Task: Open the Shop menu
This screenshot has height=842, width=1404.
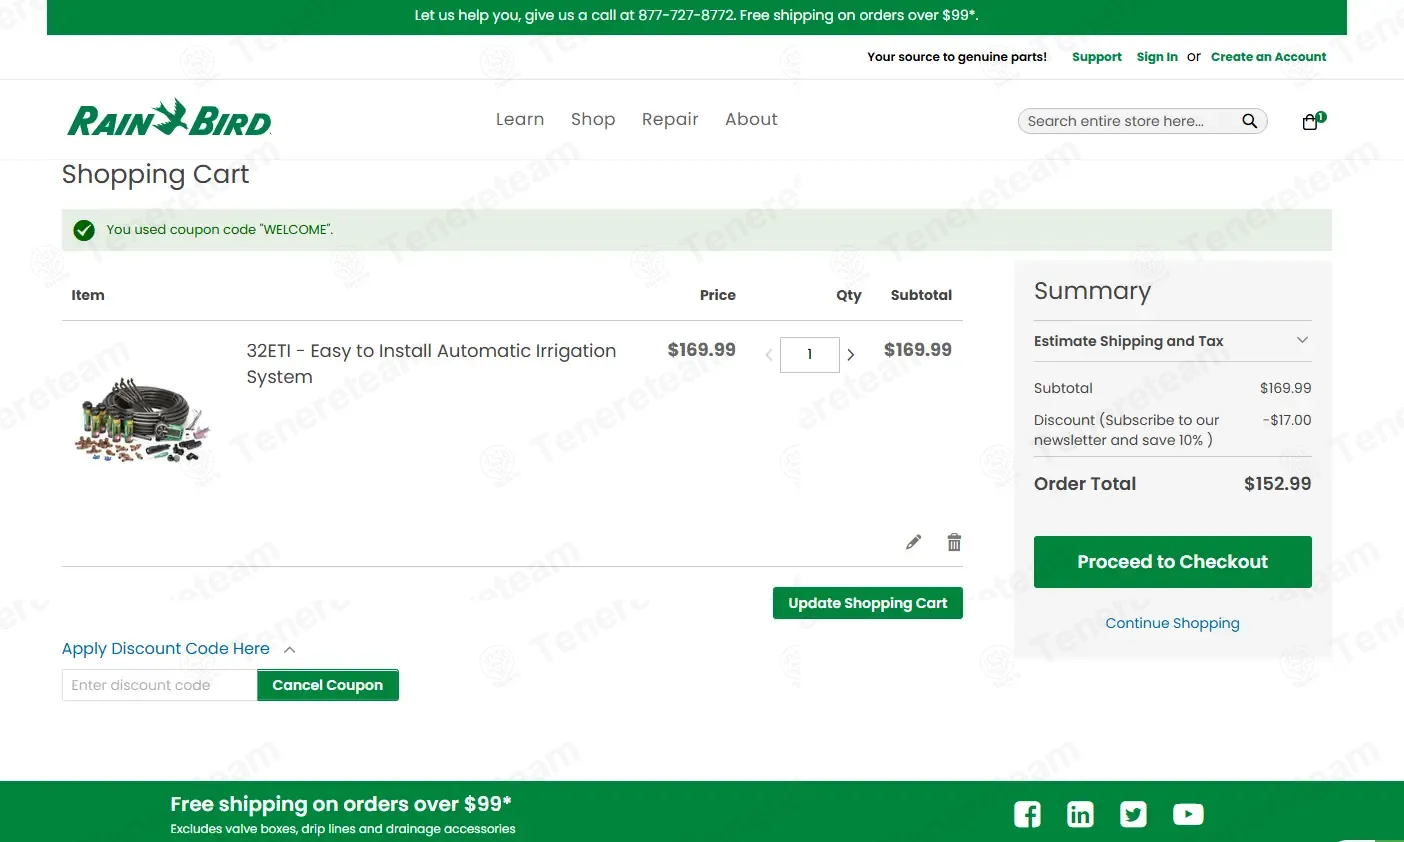Action: [593, 119]
